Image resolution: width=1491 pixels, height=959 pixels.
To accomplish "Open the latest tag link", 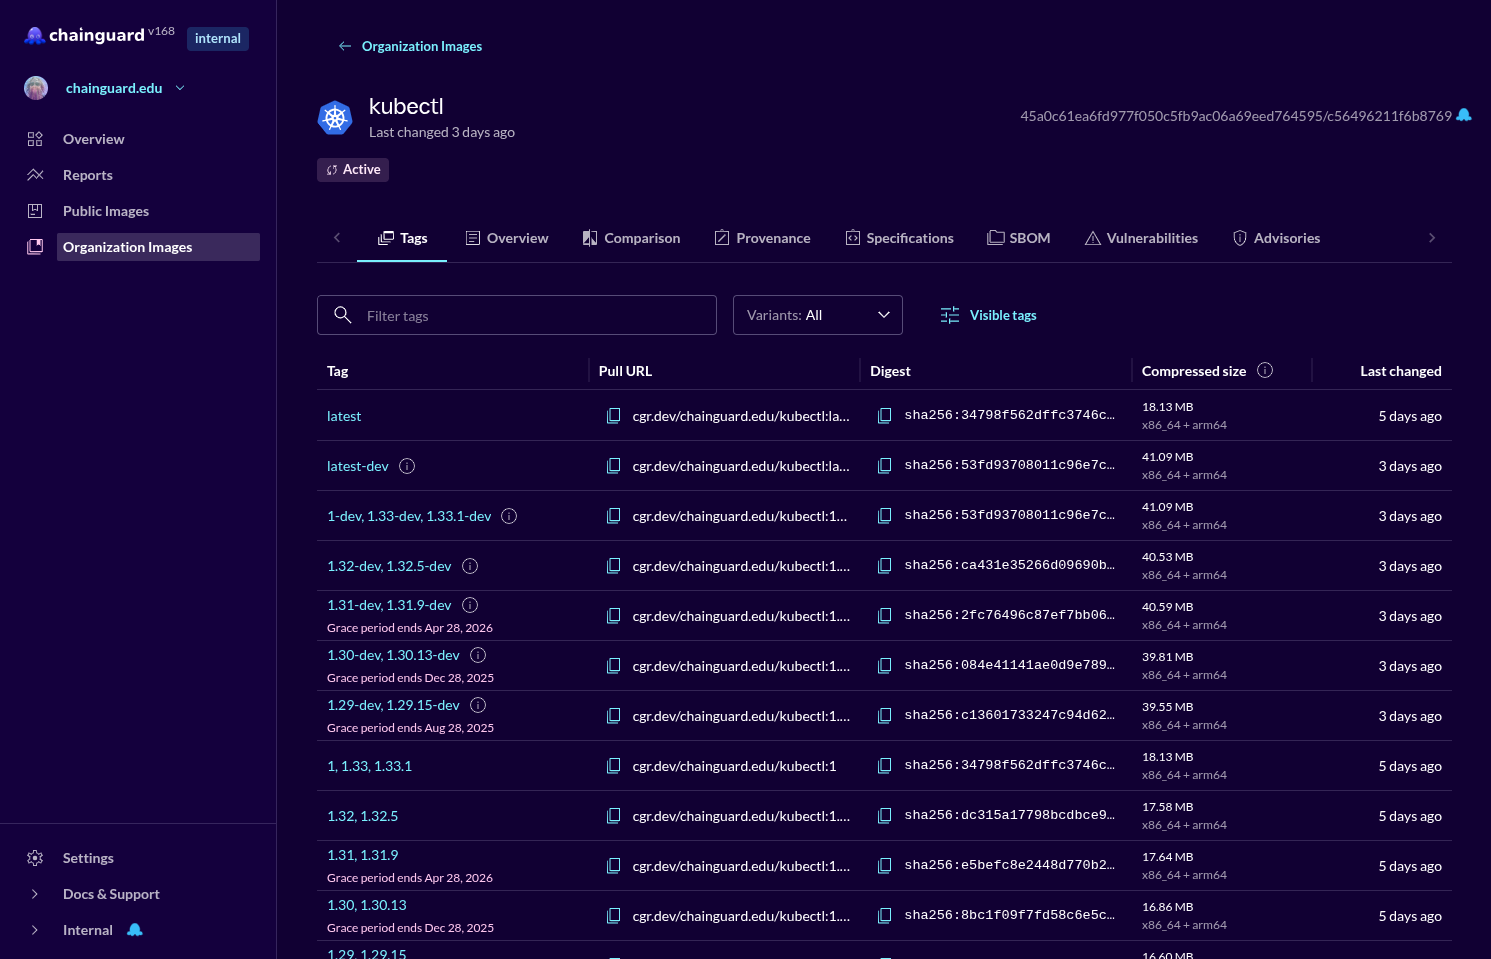I will pos(344,415).
